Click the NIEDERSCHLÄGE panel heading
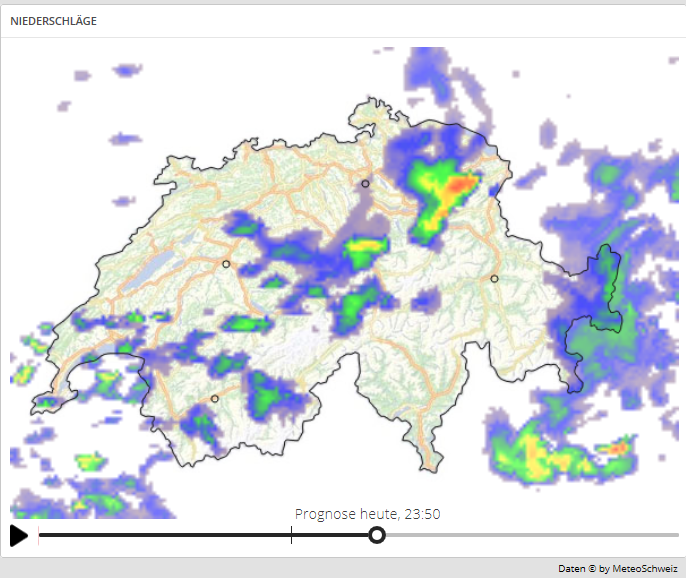The height and width of the screenshot is (578, 686). tap(53, 21)
